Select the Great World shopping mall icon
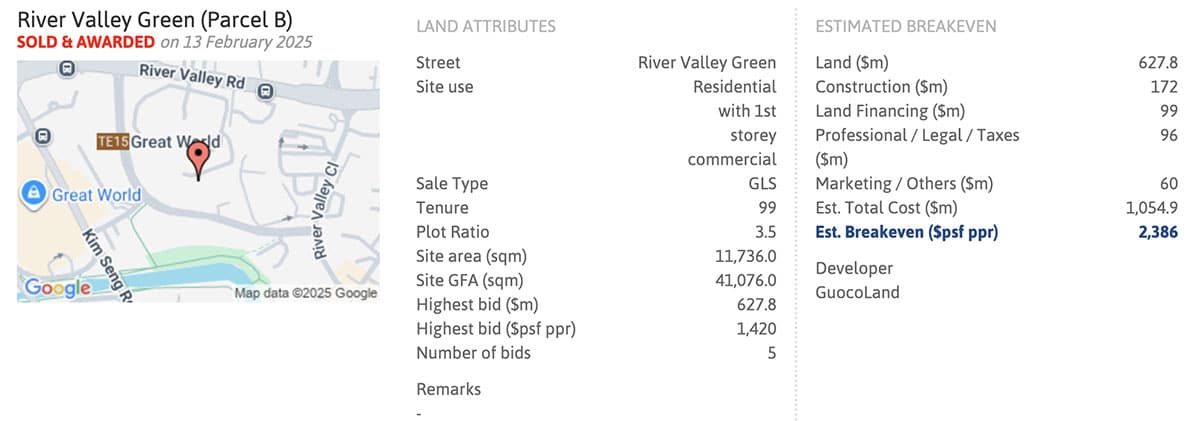 pyautogui.click(x=34, y=192)
